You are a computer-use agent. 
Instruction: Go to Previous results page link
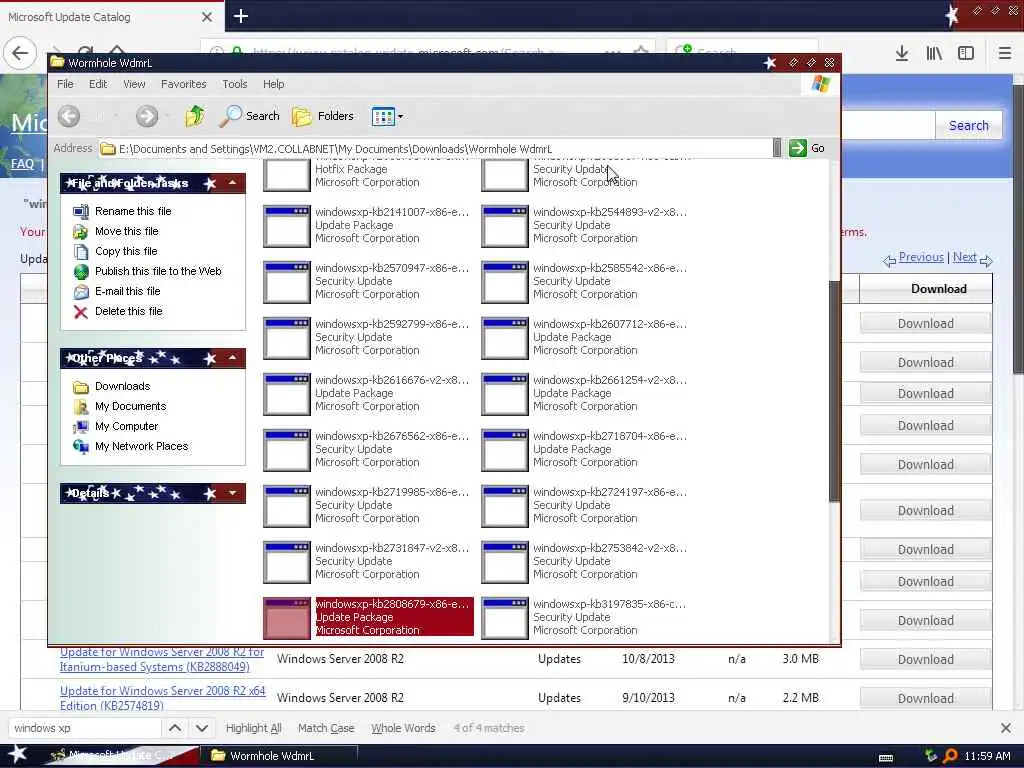pyautogui.click(x=921, y=257)
